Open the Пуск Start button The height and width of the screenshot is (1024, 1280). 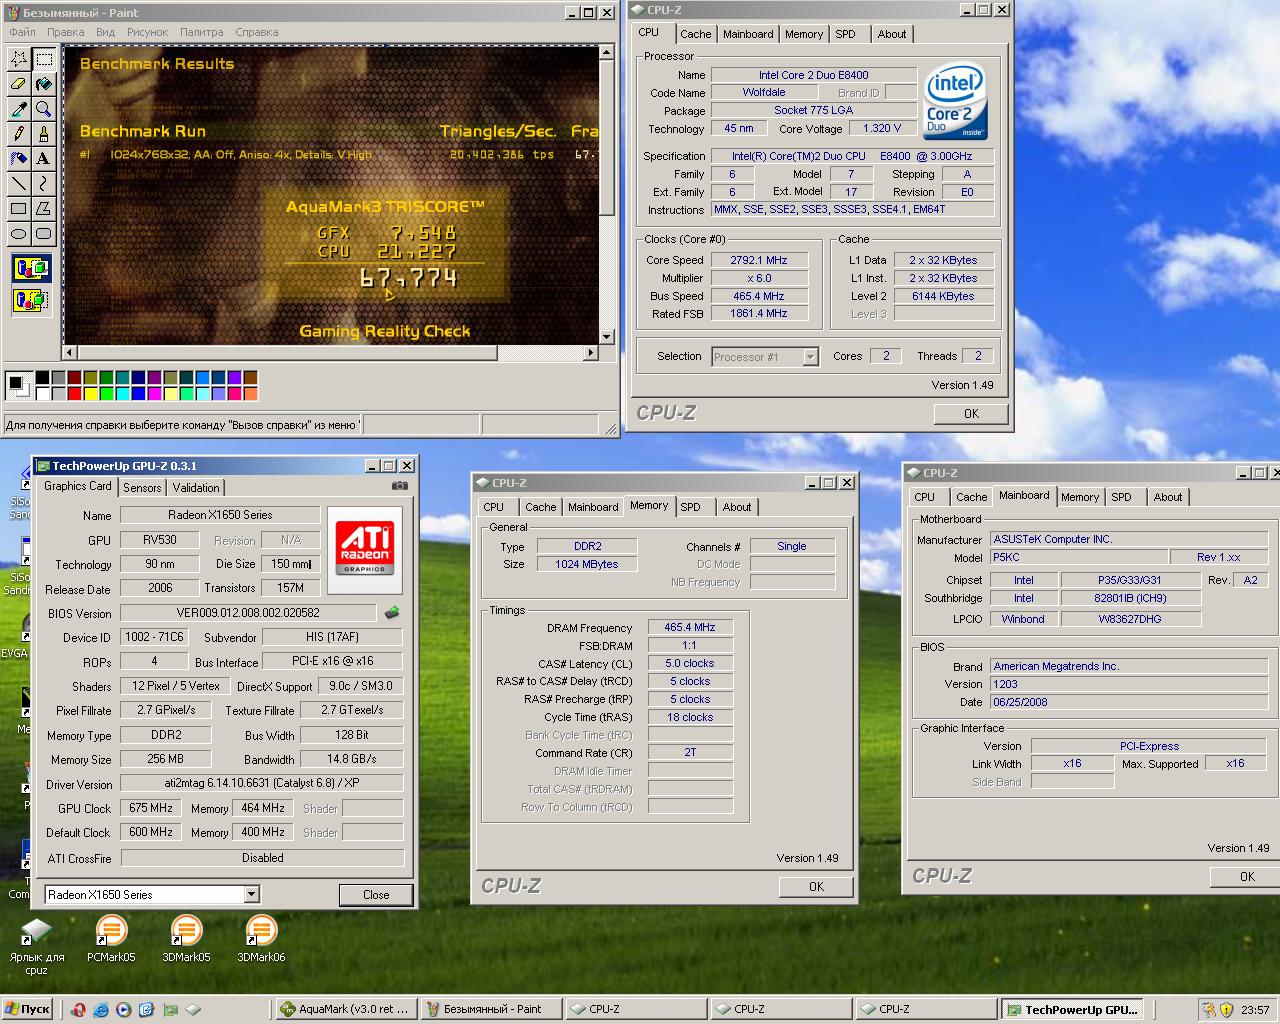tap(28, 1009)
